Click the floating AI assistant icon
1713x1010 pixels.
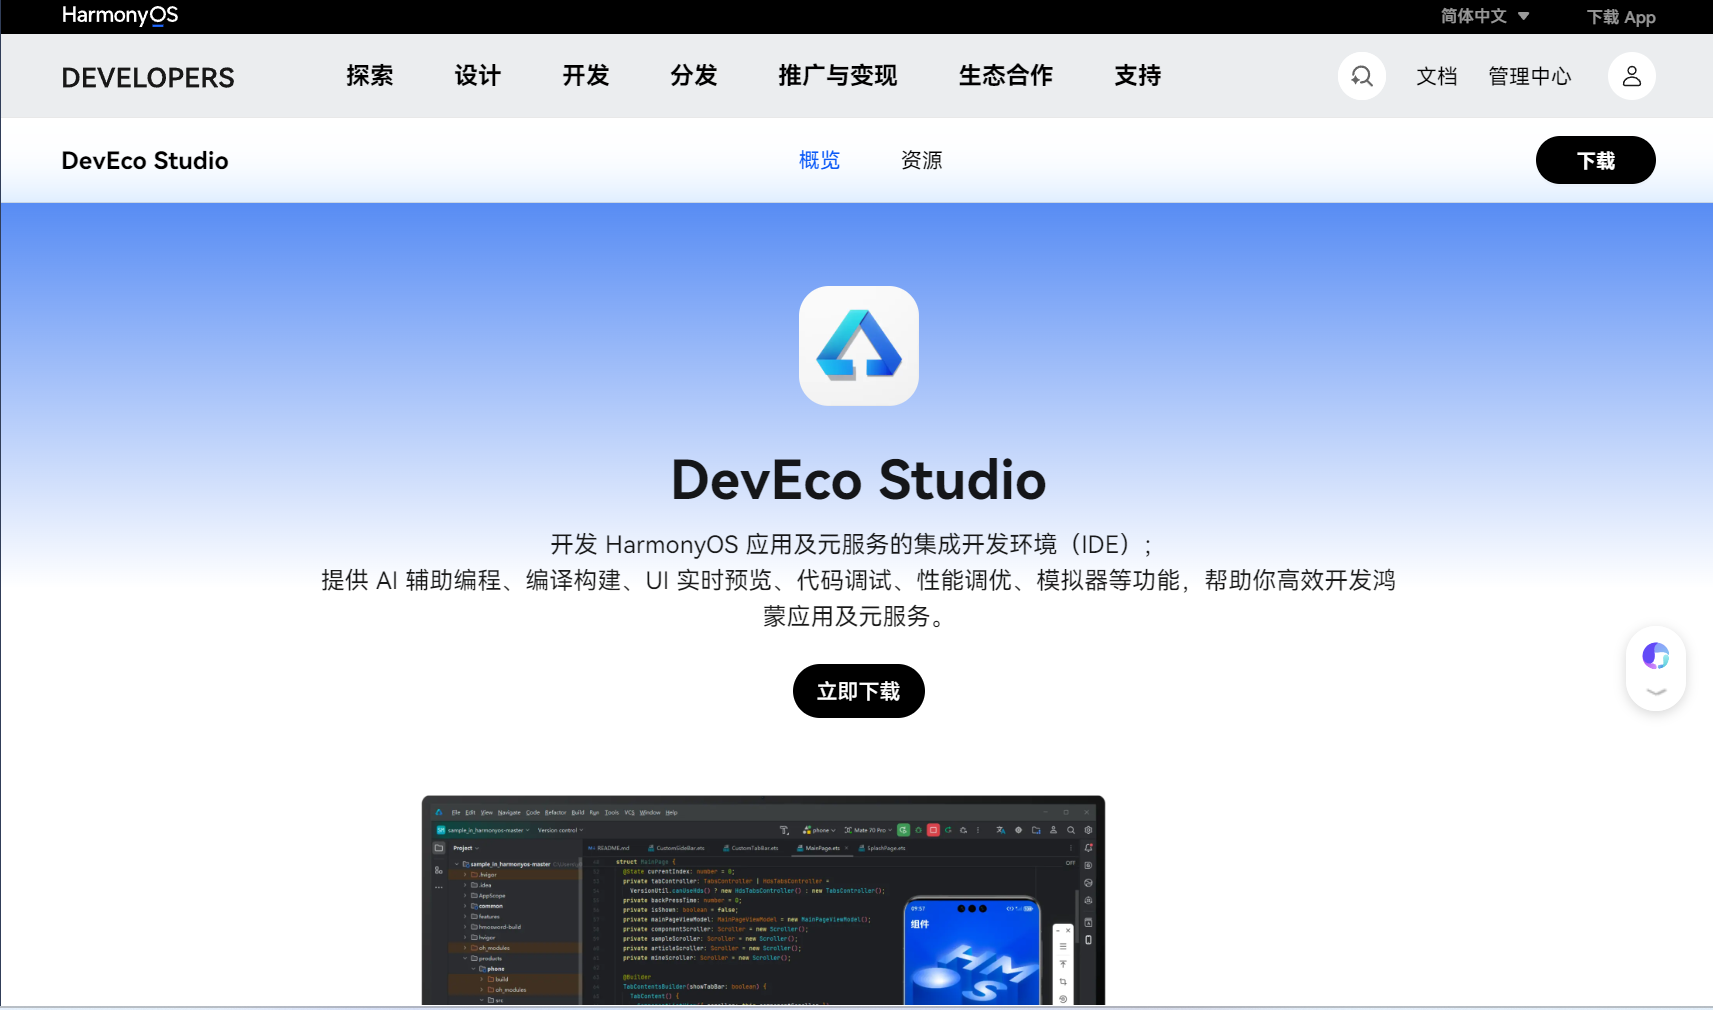pos(1656,656)
